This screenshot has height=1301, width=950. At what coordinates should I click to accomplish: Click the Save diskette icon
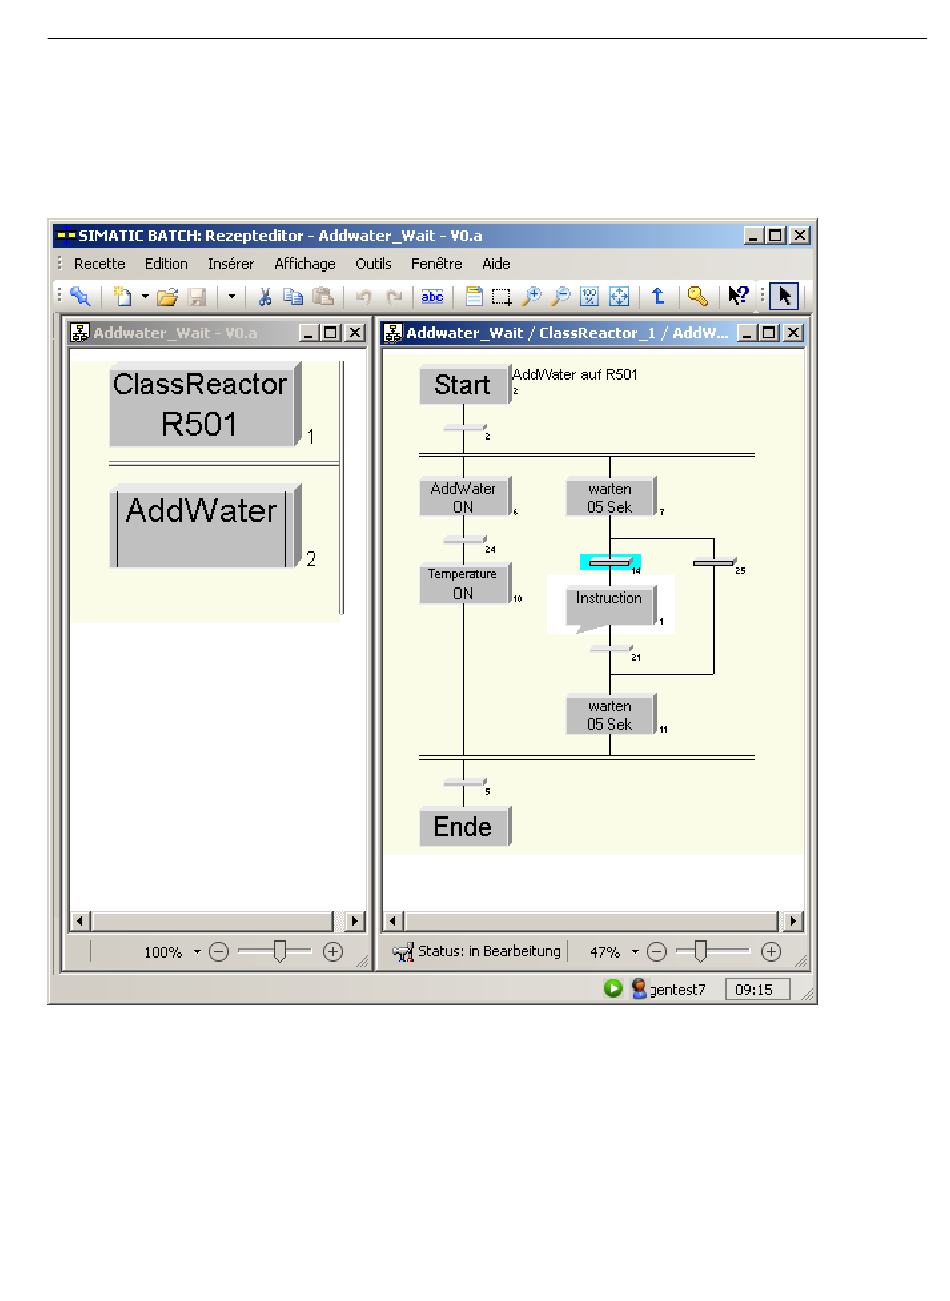click(x=197, y=296)
